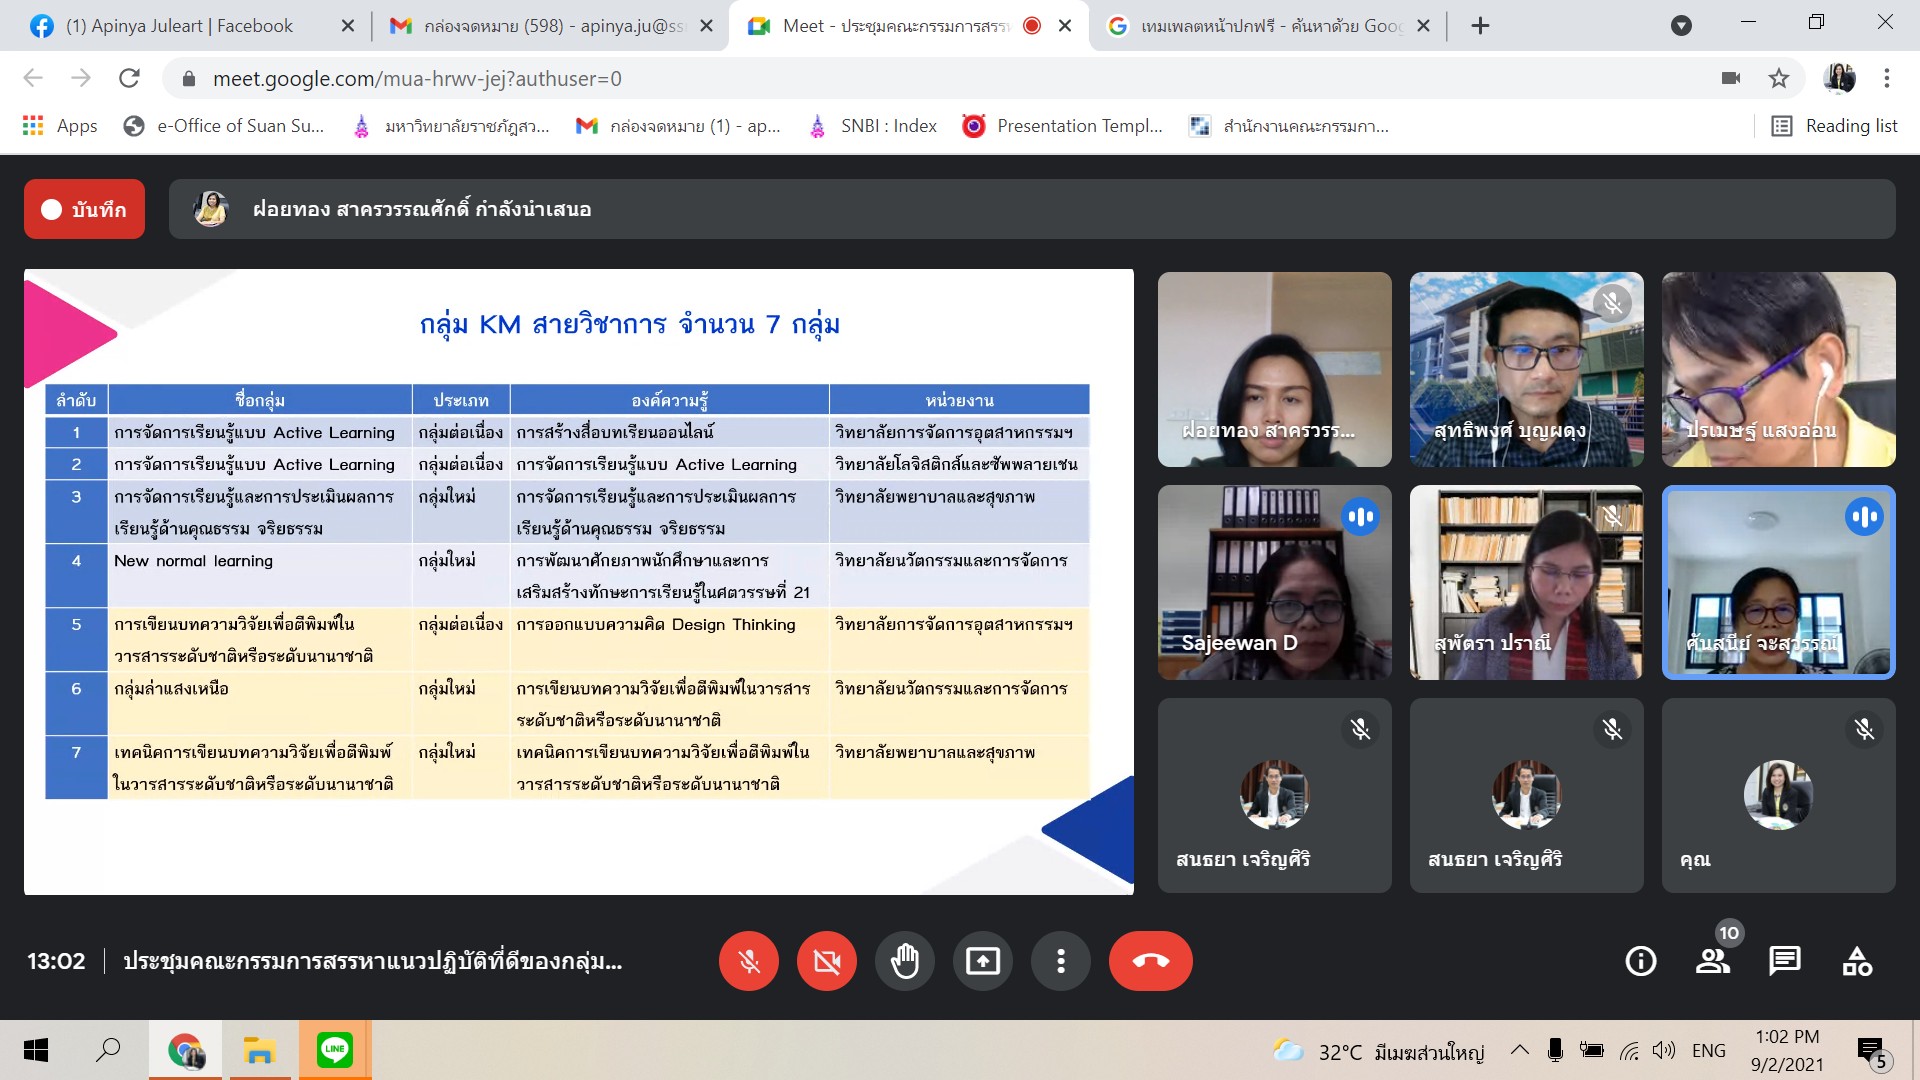The height and width of the screenshot is (1080, 1920).
Task: Click the red leave call button
Action: pos(1150,961)
